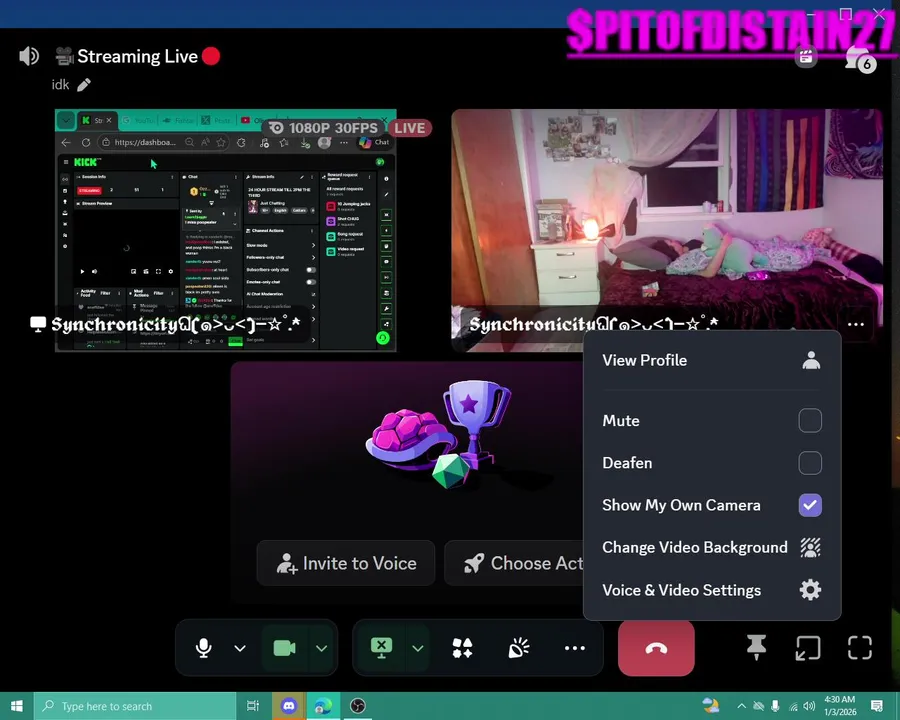Open Discord from the taskbar
The height and width of the screenshot is (720, 900).
(x=289, y=706)
